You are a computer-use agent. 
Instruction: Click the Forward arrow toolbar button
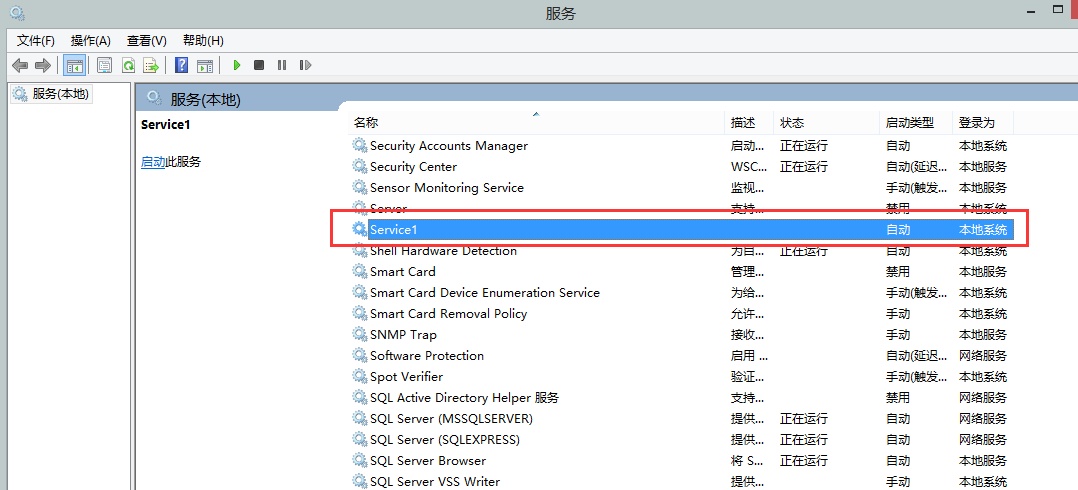(x=42, y=65)
